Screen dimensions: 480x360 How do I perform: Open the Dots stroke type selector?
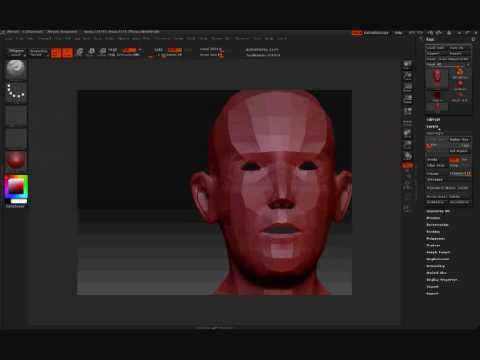[x=16, y=92]
